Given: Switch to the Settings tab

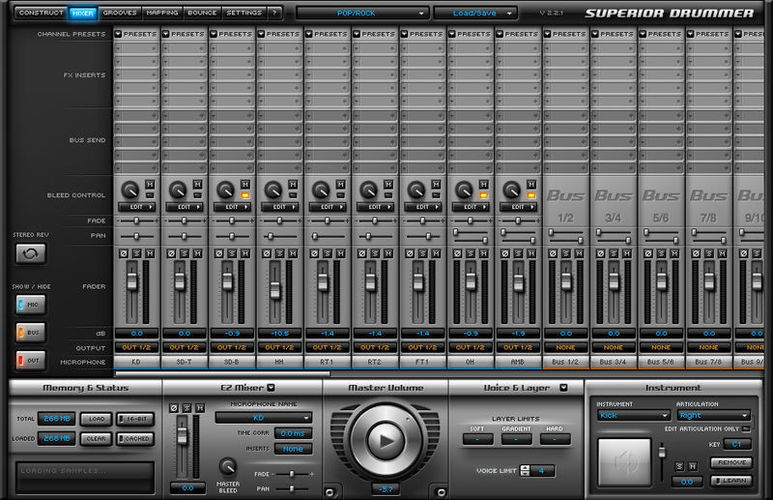Looking at the screenshot, I should pyautogui.click(x=244, y=13).
